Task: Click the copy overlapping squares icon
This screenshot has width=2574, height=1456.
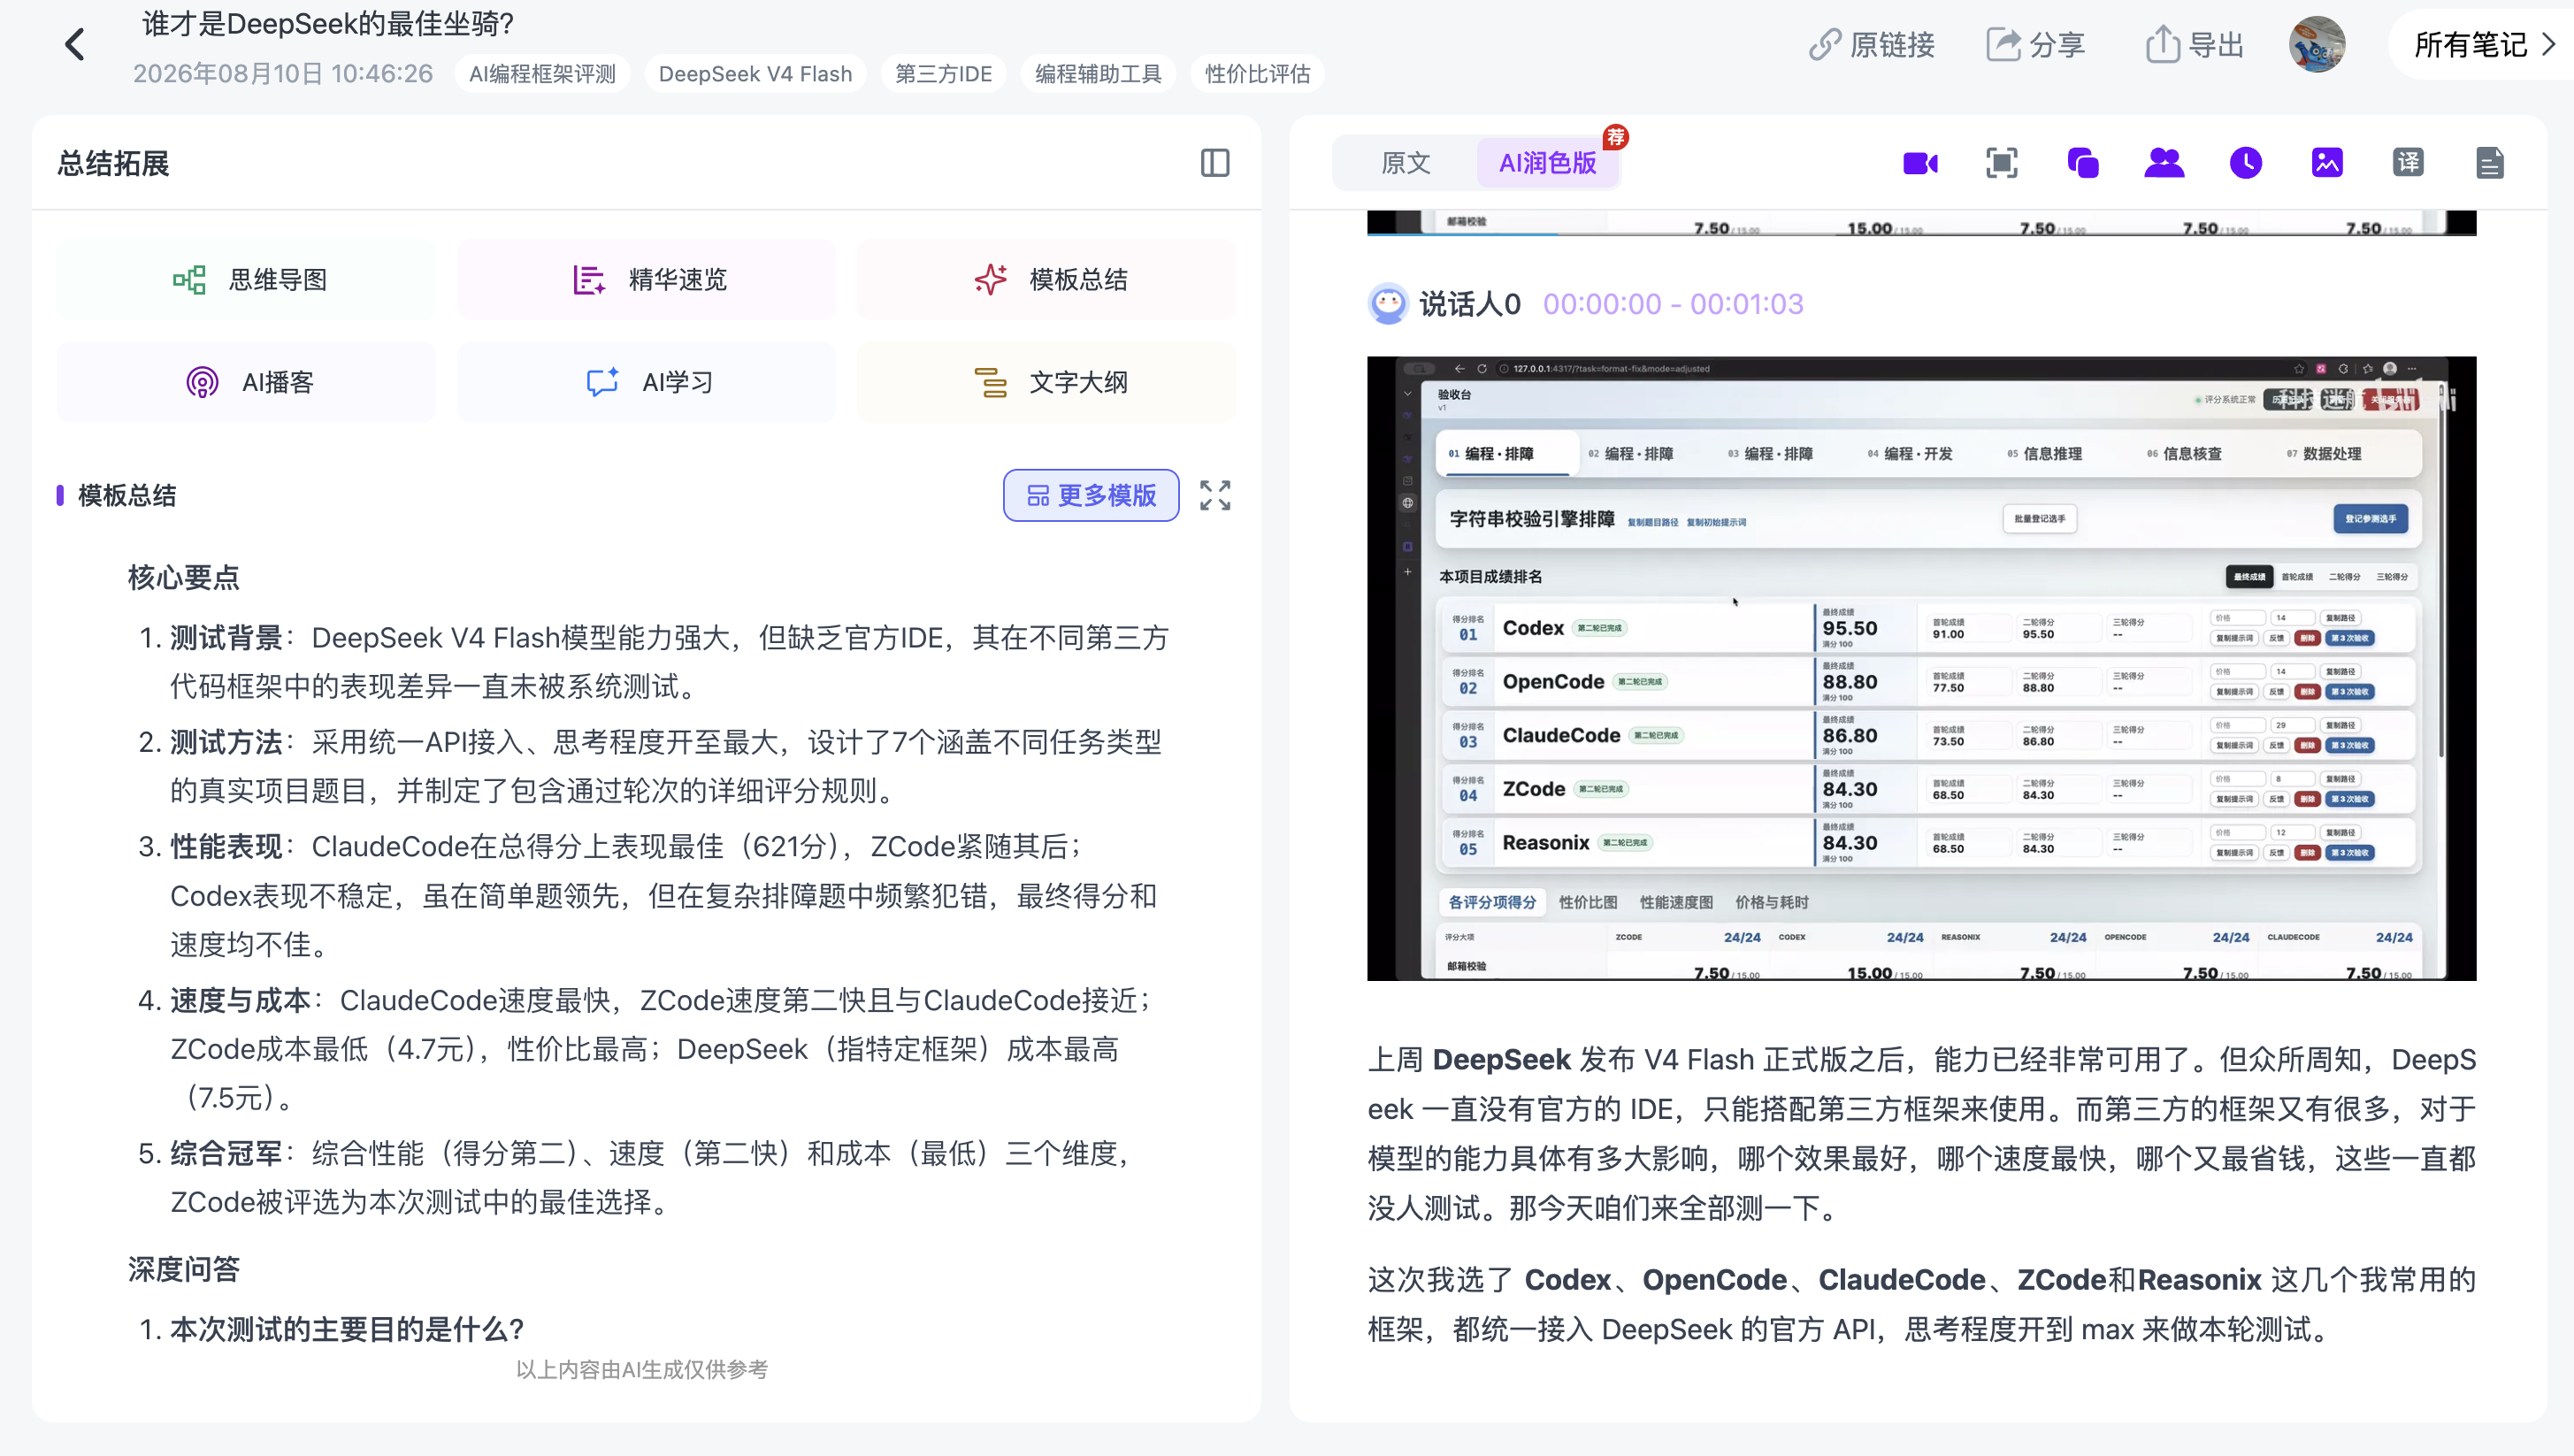Action: [2083, 163]
